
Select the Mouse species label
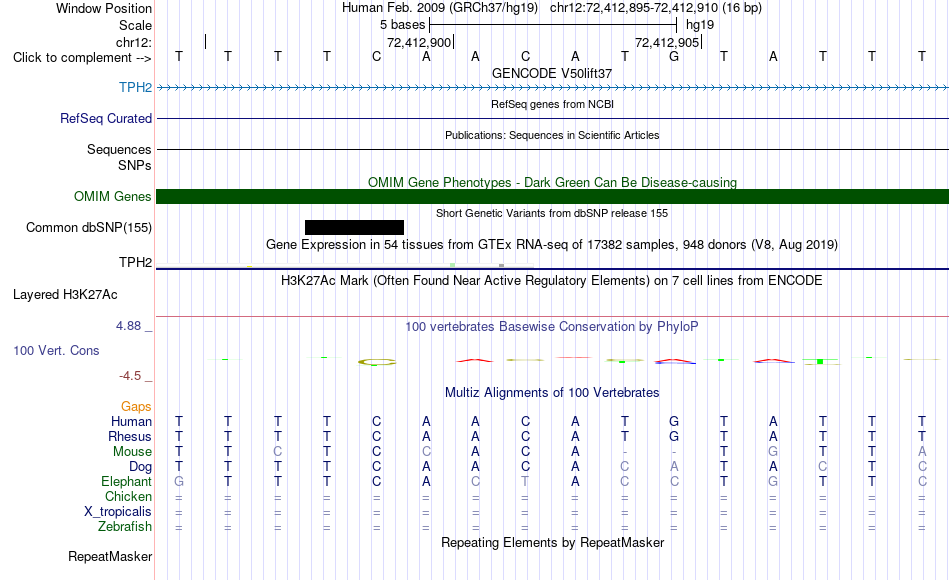(x=132, y=452)
